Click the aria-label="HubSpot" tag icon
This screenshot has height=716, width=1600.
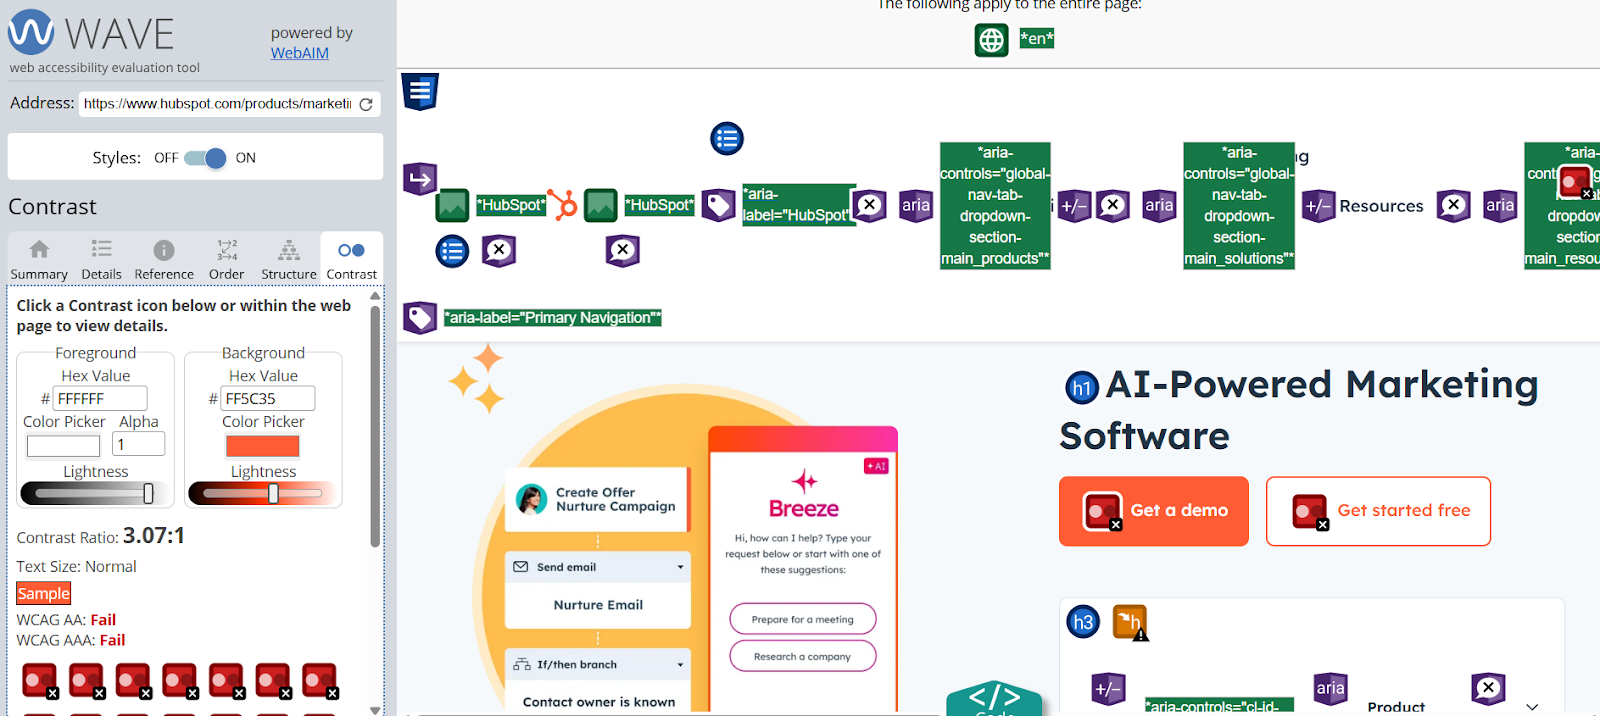(719, 206)
